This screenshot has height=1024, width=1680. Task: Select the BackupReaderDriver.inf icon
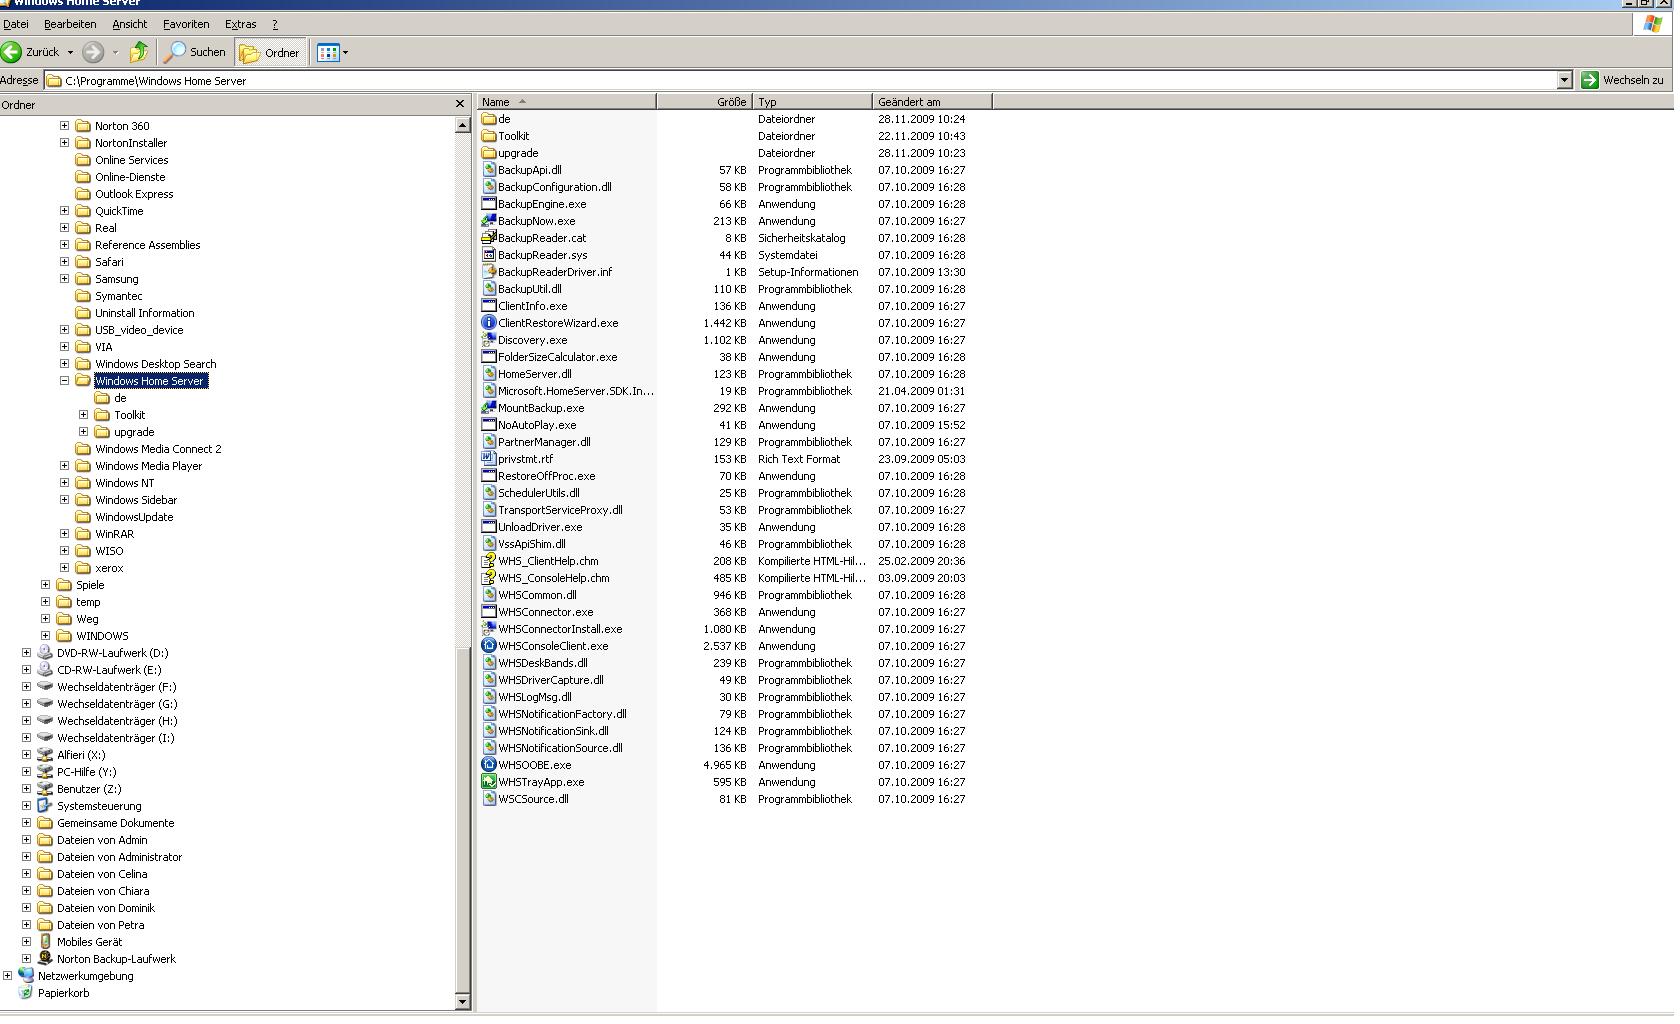489,272
